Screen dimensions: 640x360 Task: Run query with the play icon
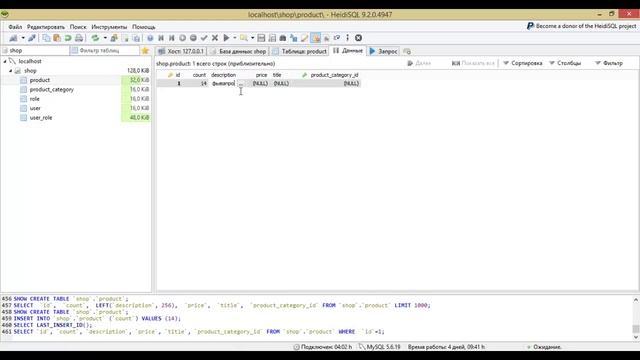click(226, 38)
